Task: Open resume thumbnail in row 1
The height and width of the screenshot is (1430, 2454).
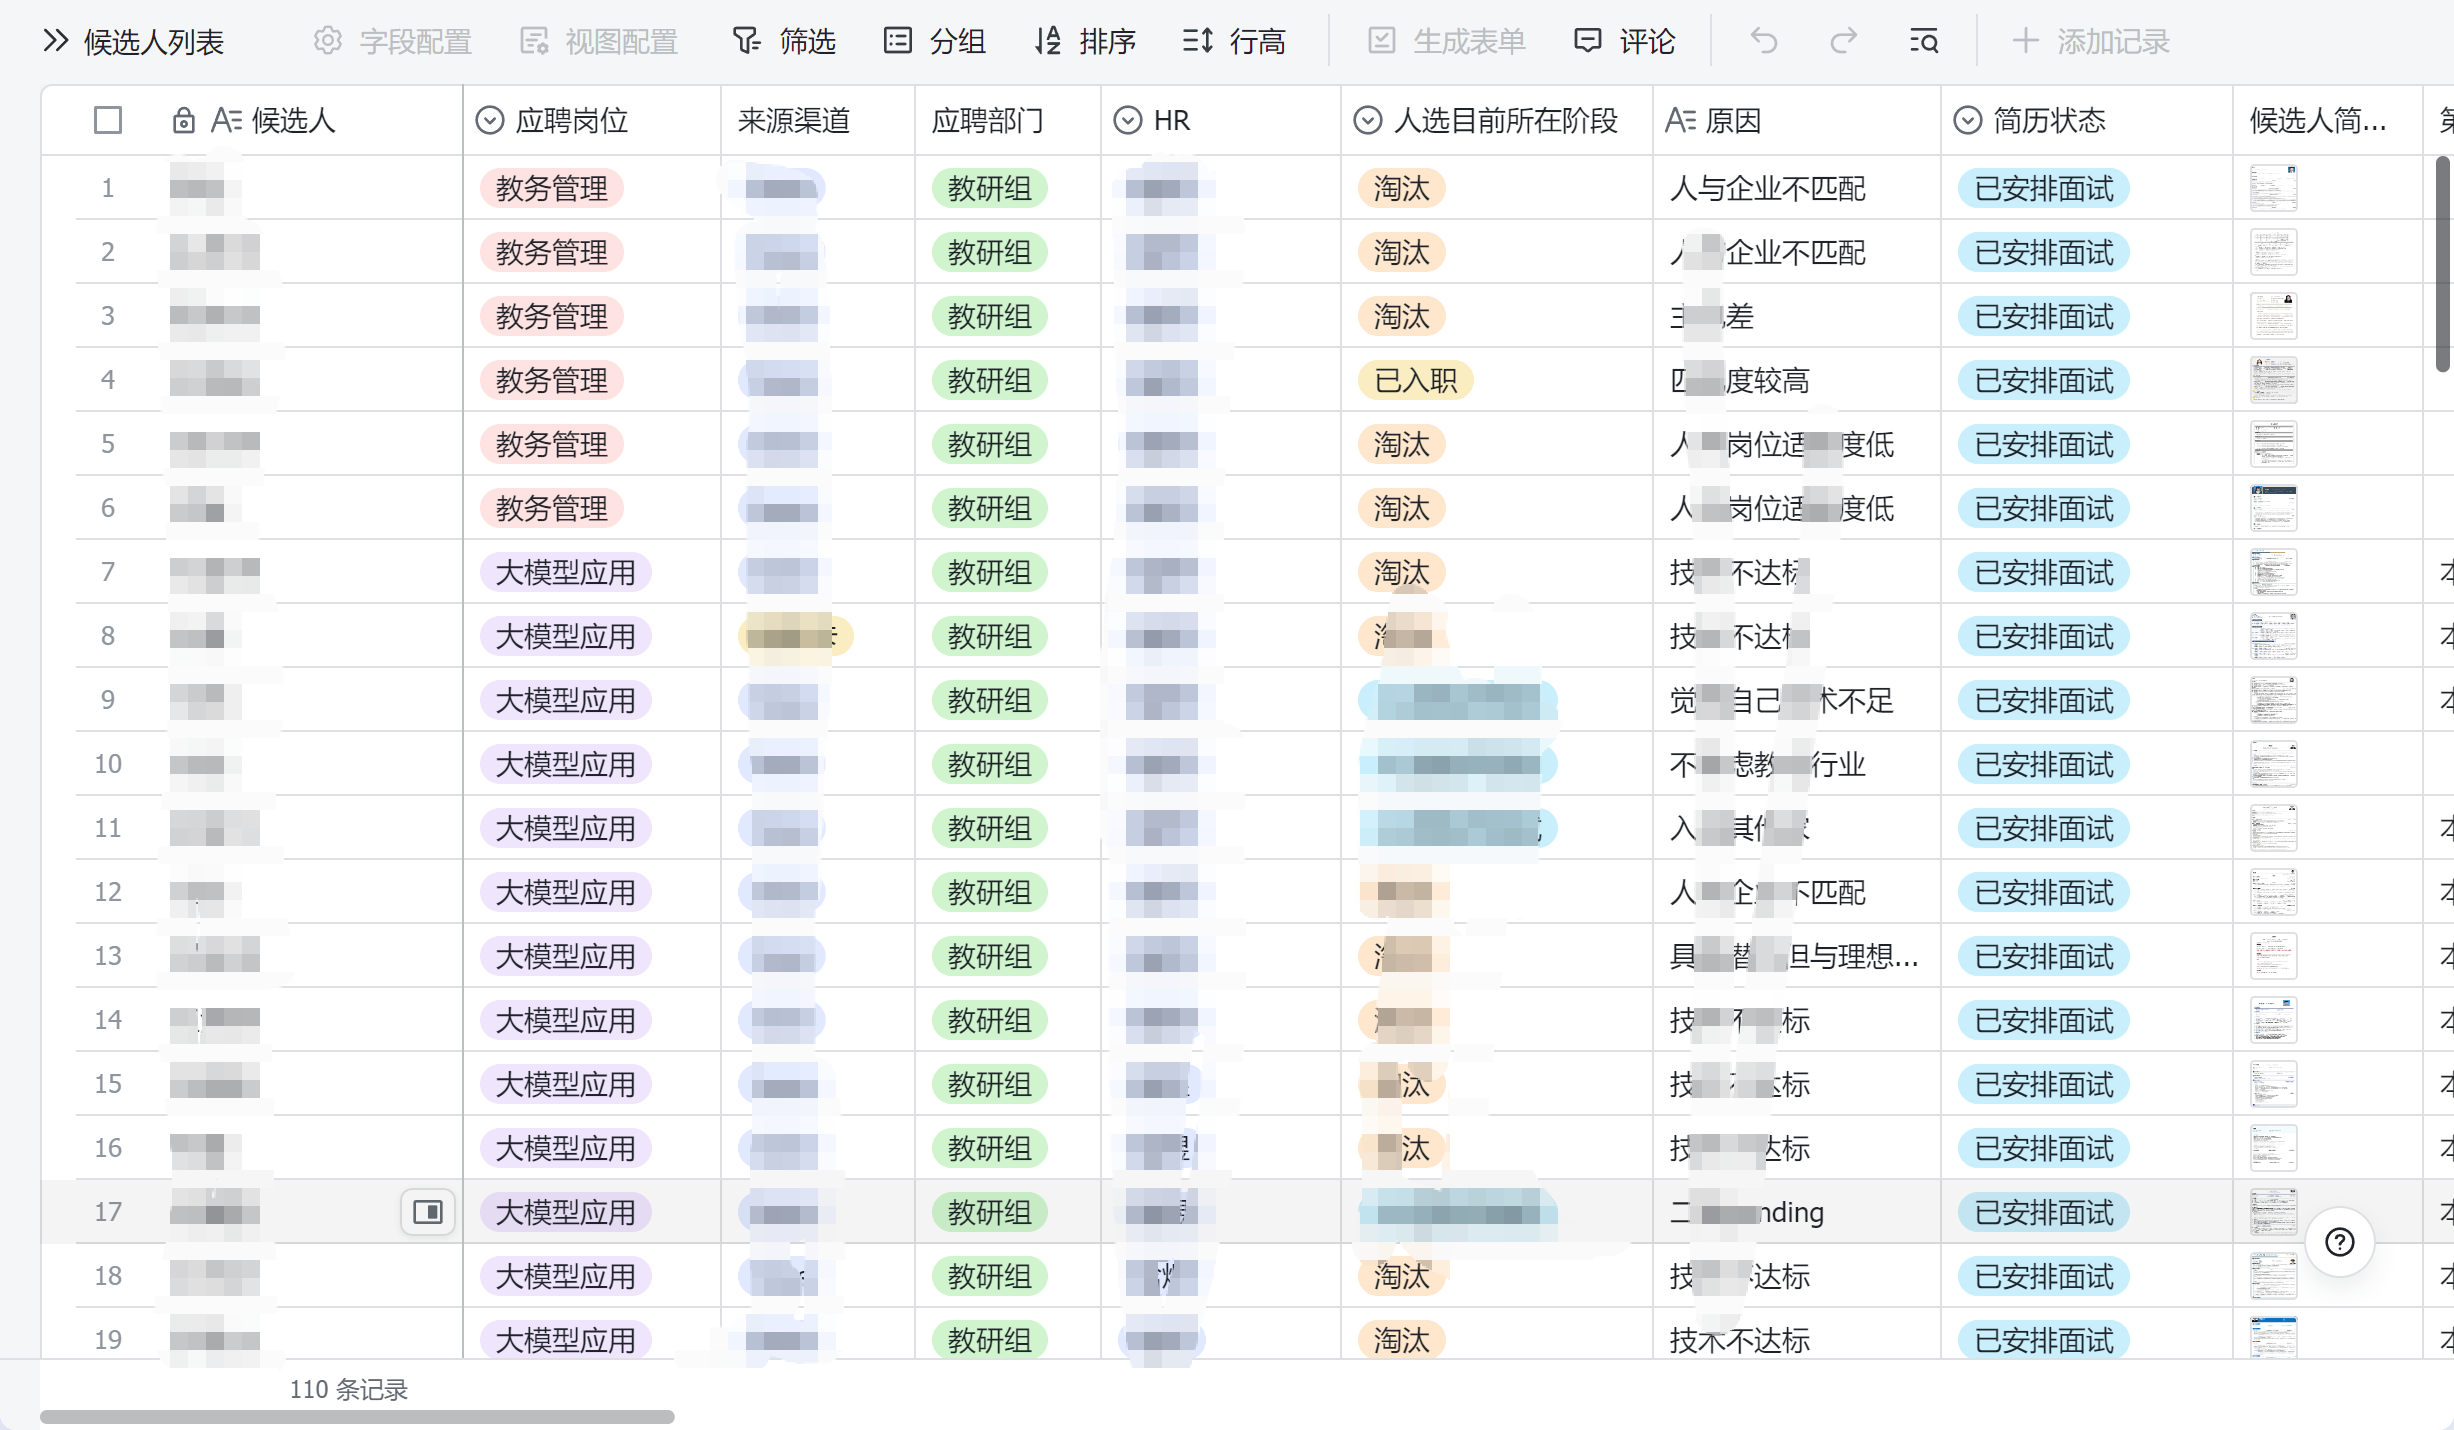Action: [x=2273, y=188]
